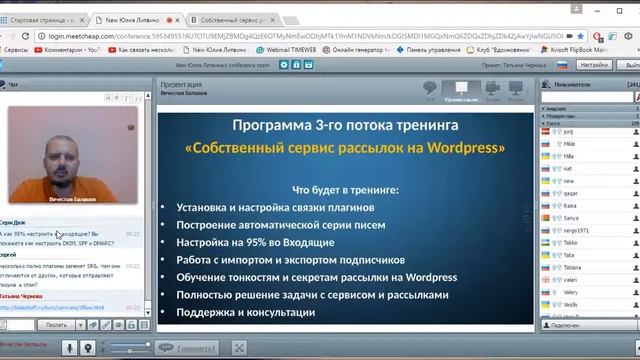Click the emoticon icon in chat toolbar
Viewport: 640px width, 360px height.
point(118,325)
